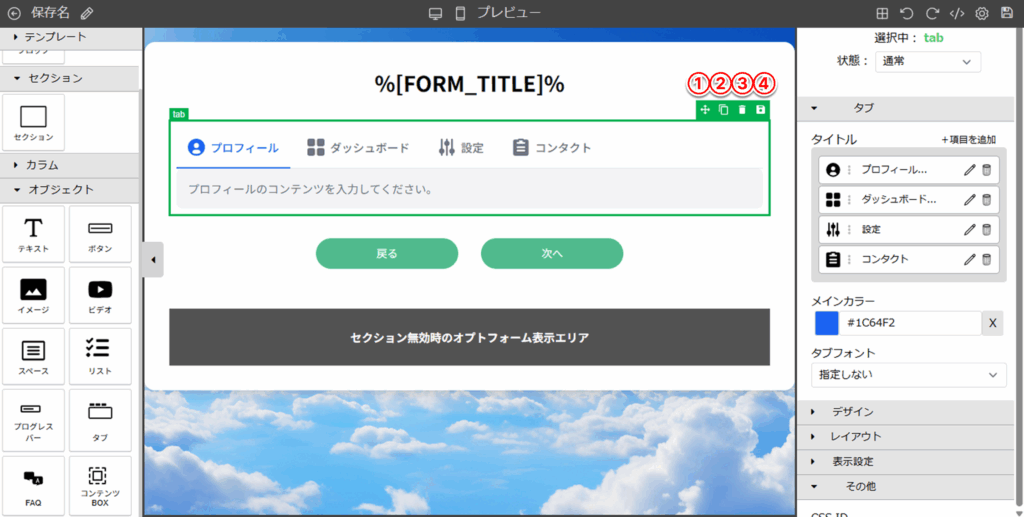
Task: Expand the デザイン section
Action: click(852, 412)
